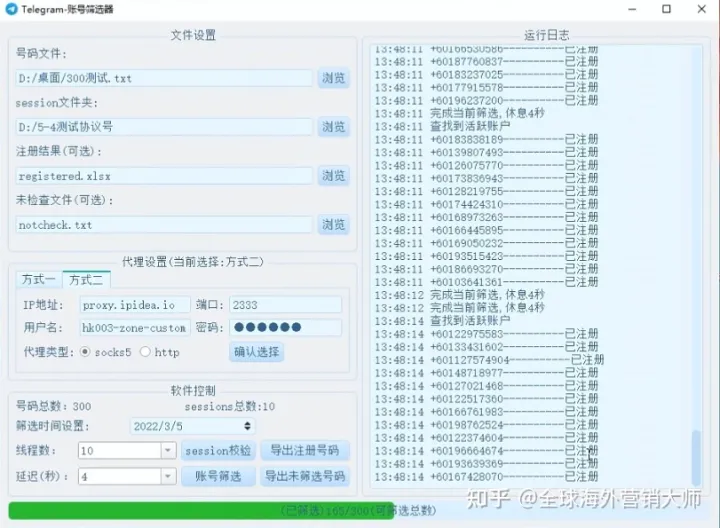
Task: Browse for the 未检查文件 file
Action: pos(333,225)
